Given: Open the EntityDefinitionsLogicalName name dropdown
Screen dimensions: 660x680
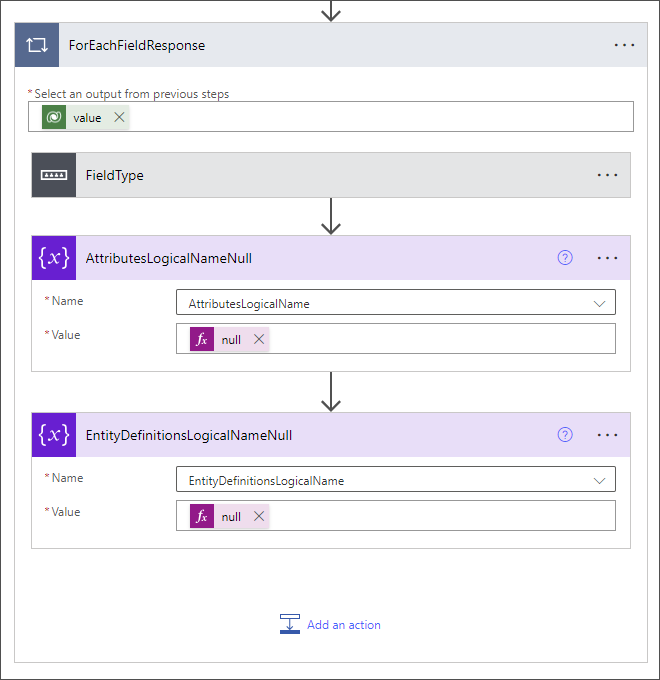Looking at the screenshot, I should (x=395, y=479).
